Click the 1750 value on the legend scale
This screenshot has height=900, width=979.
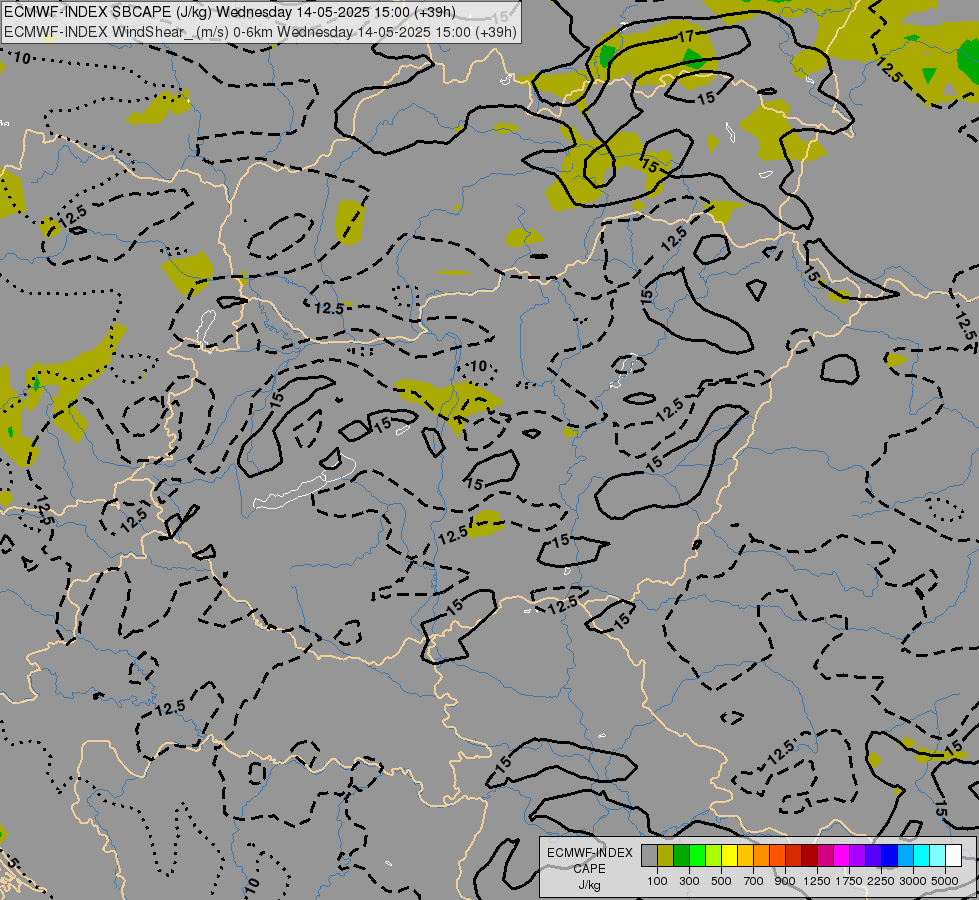click(850, 881)
